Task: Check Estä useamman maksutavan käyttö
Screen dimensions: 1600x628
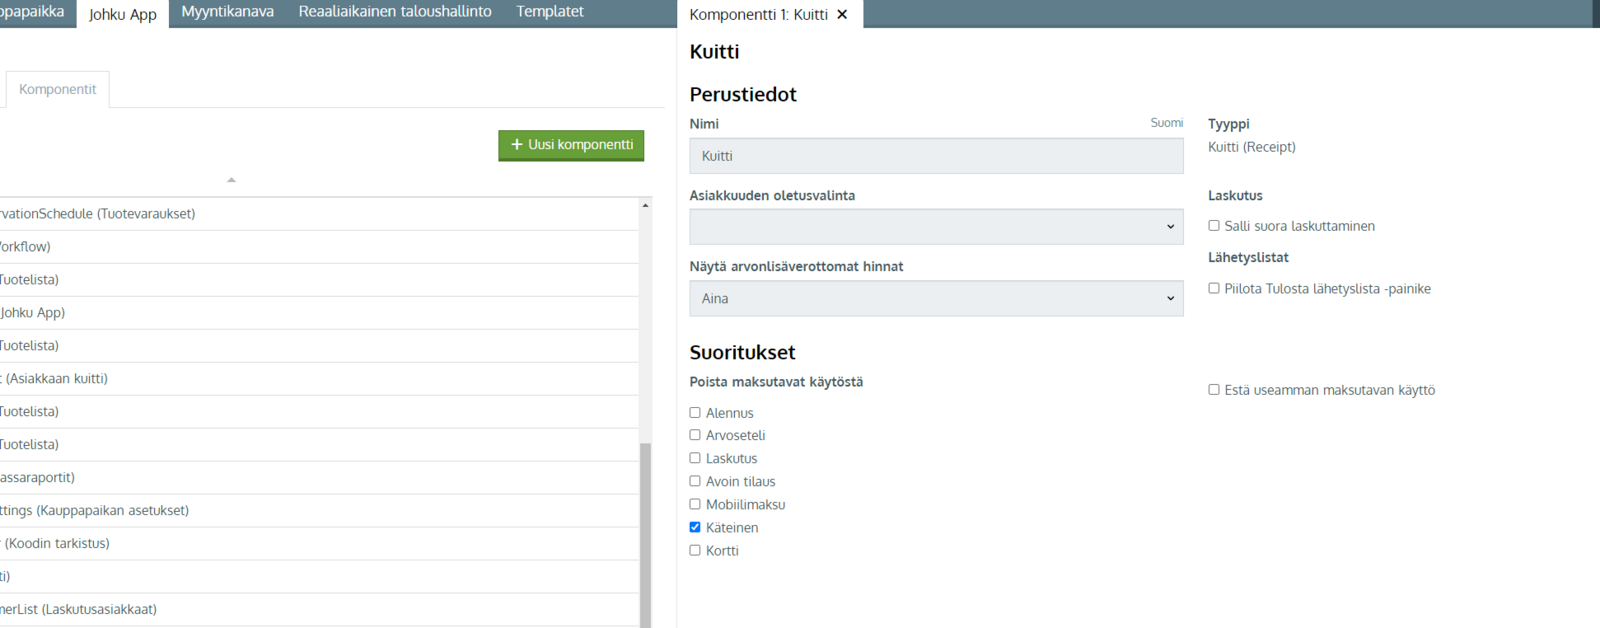Action: tap(1214, 390)
